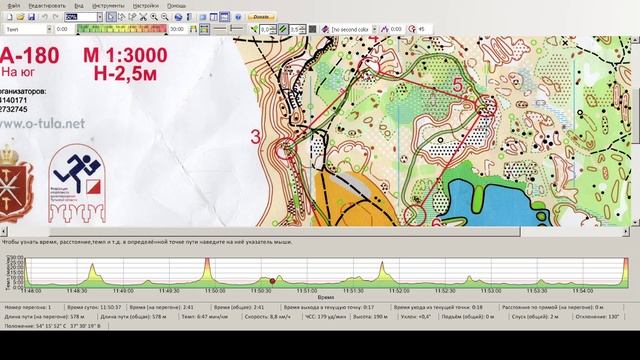The image size is (640, 360).
Task: Click the 11:50:00 label on time axis
Action: click(215, 291)
